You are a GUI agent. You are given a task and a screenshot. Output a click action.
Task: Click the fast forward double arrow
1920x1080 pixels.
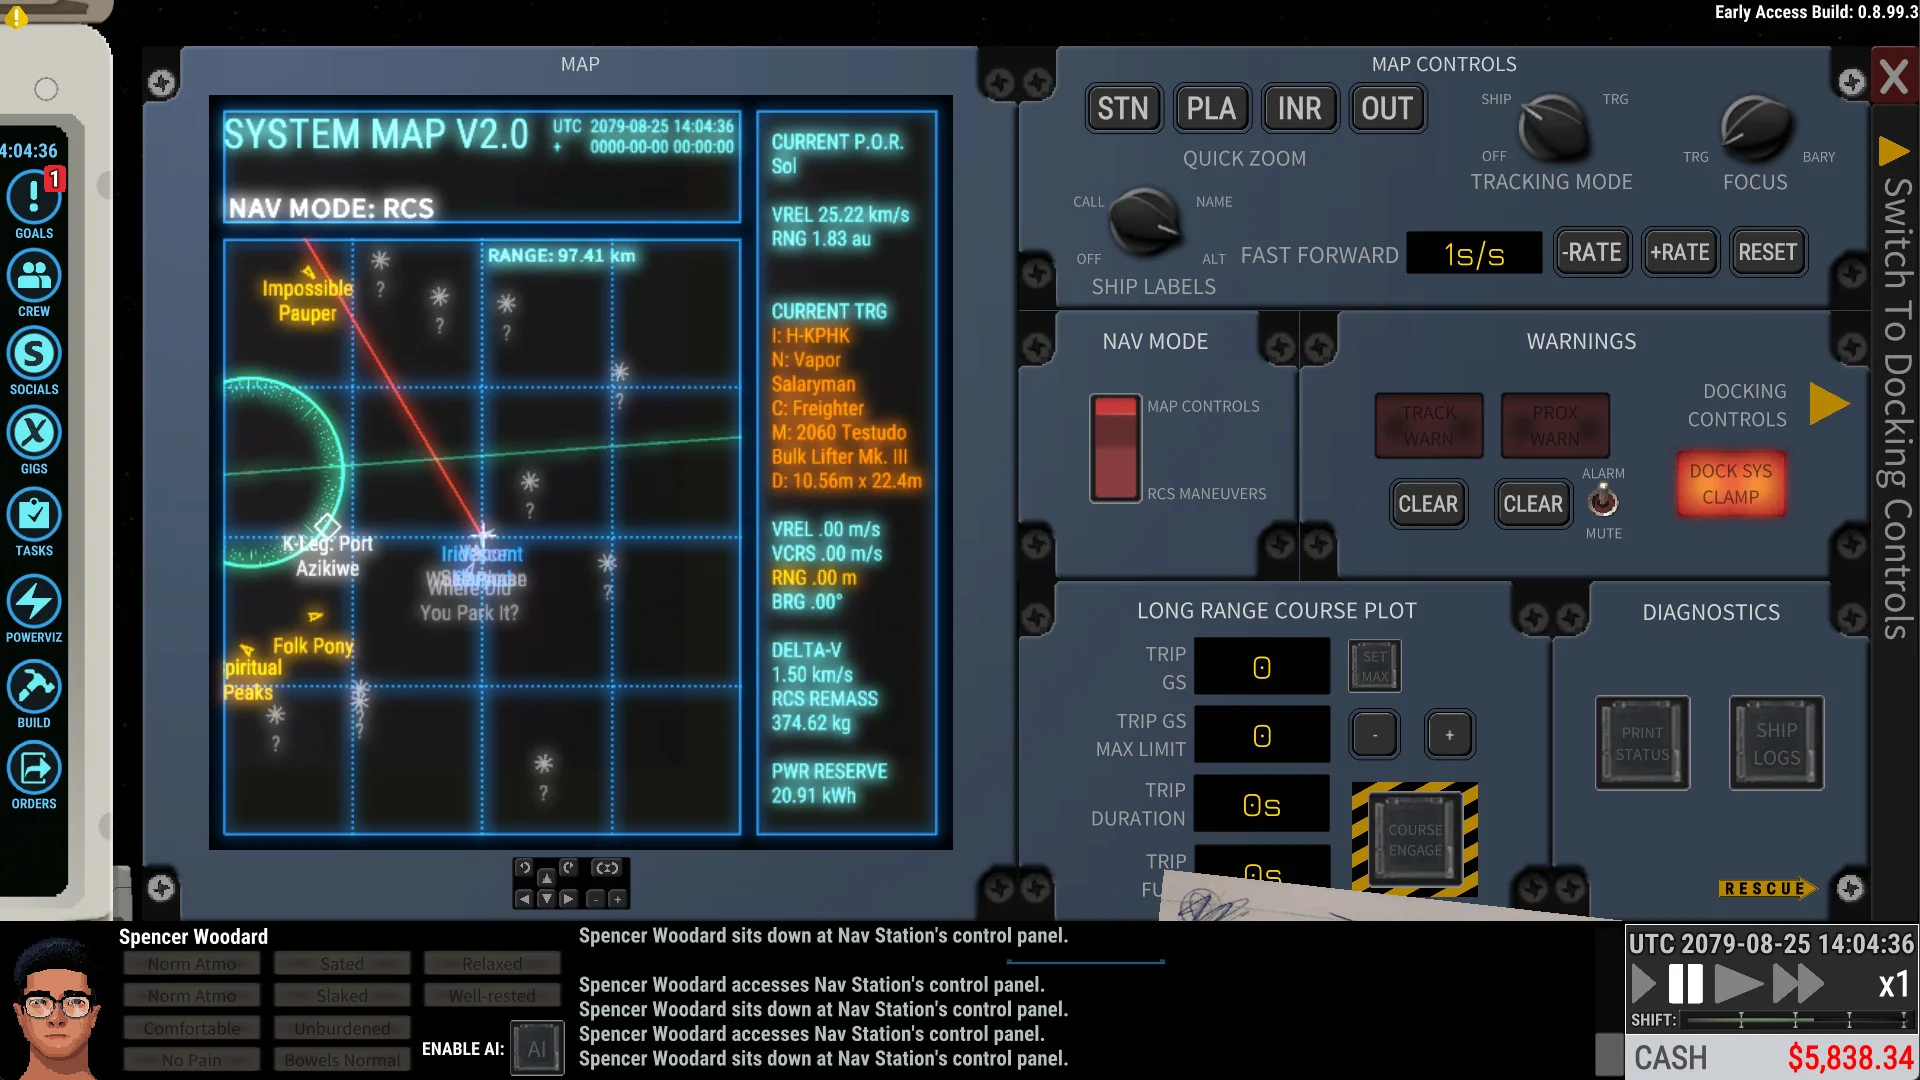point(1798,984)
